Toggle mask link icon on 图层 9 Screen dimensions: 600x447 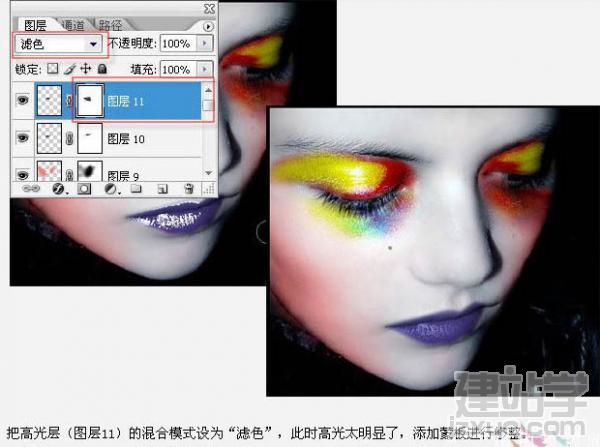(x=69, y=175)
